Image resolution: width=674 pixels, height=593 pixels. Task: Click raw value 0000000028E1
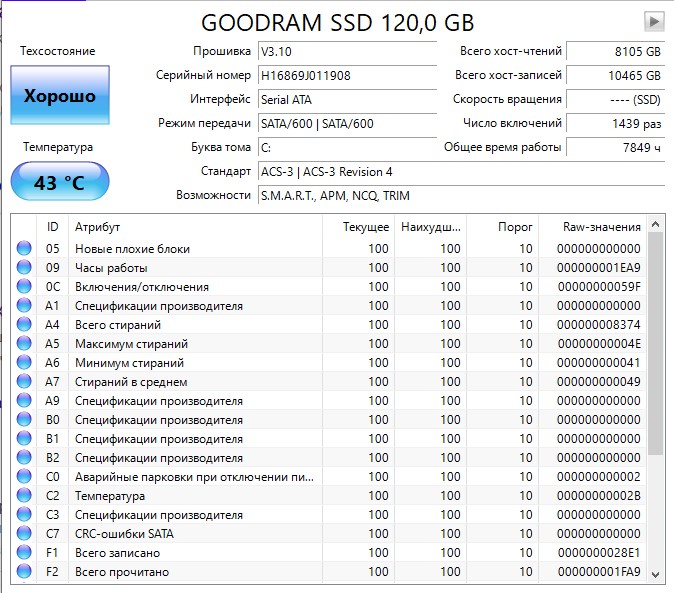pyautogui.click(x=599, y=553)
